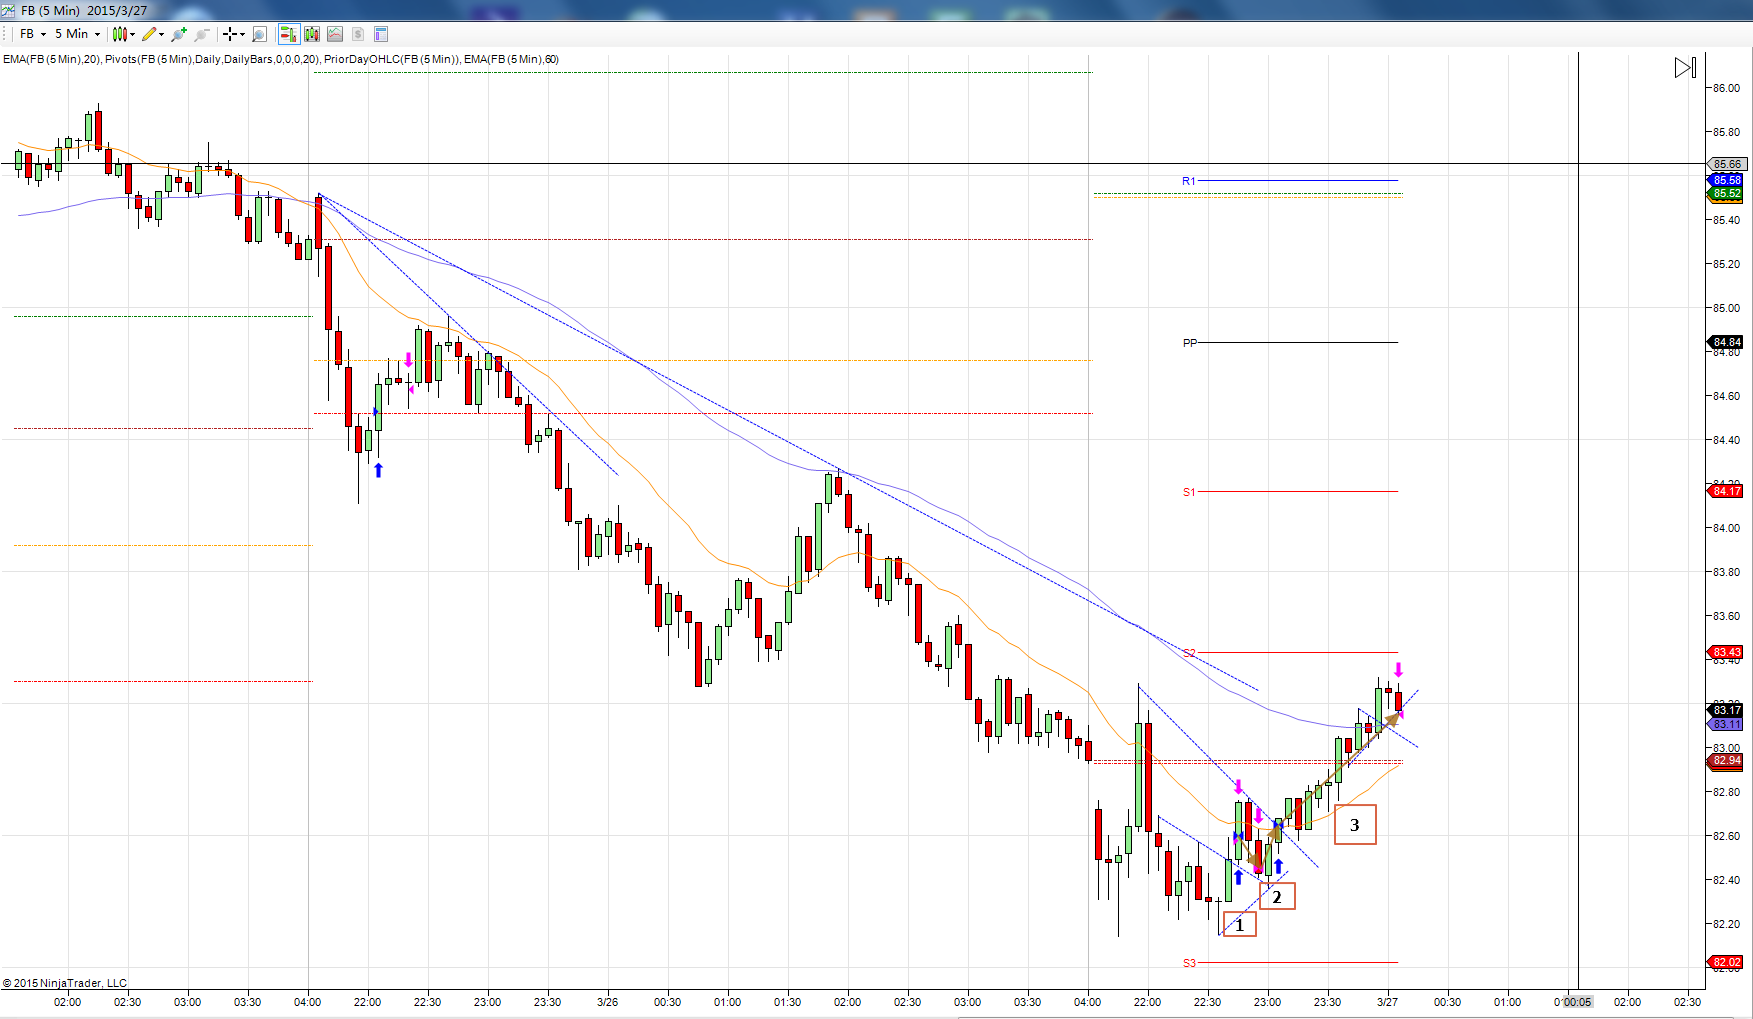The width and height of the screenshot is (1753, 1019).
Task: Click the blue 85.58 price marker
Action: pos(1726,180)
